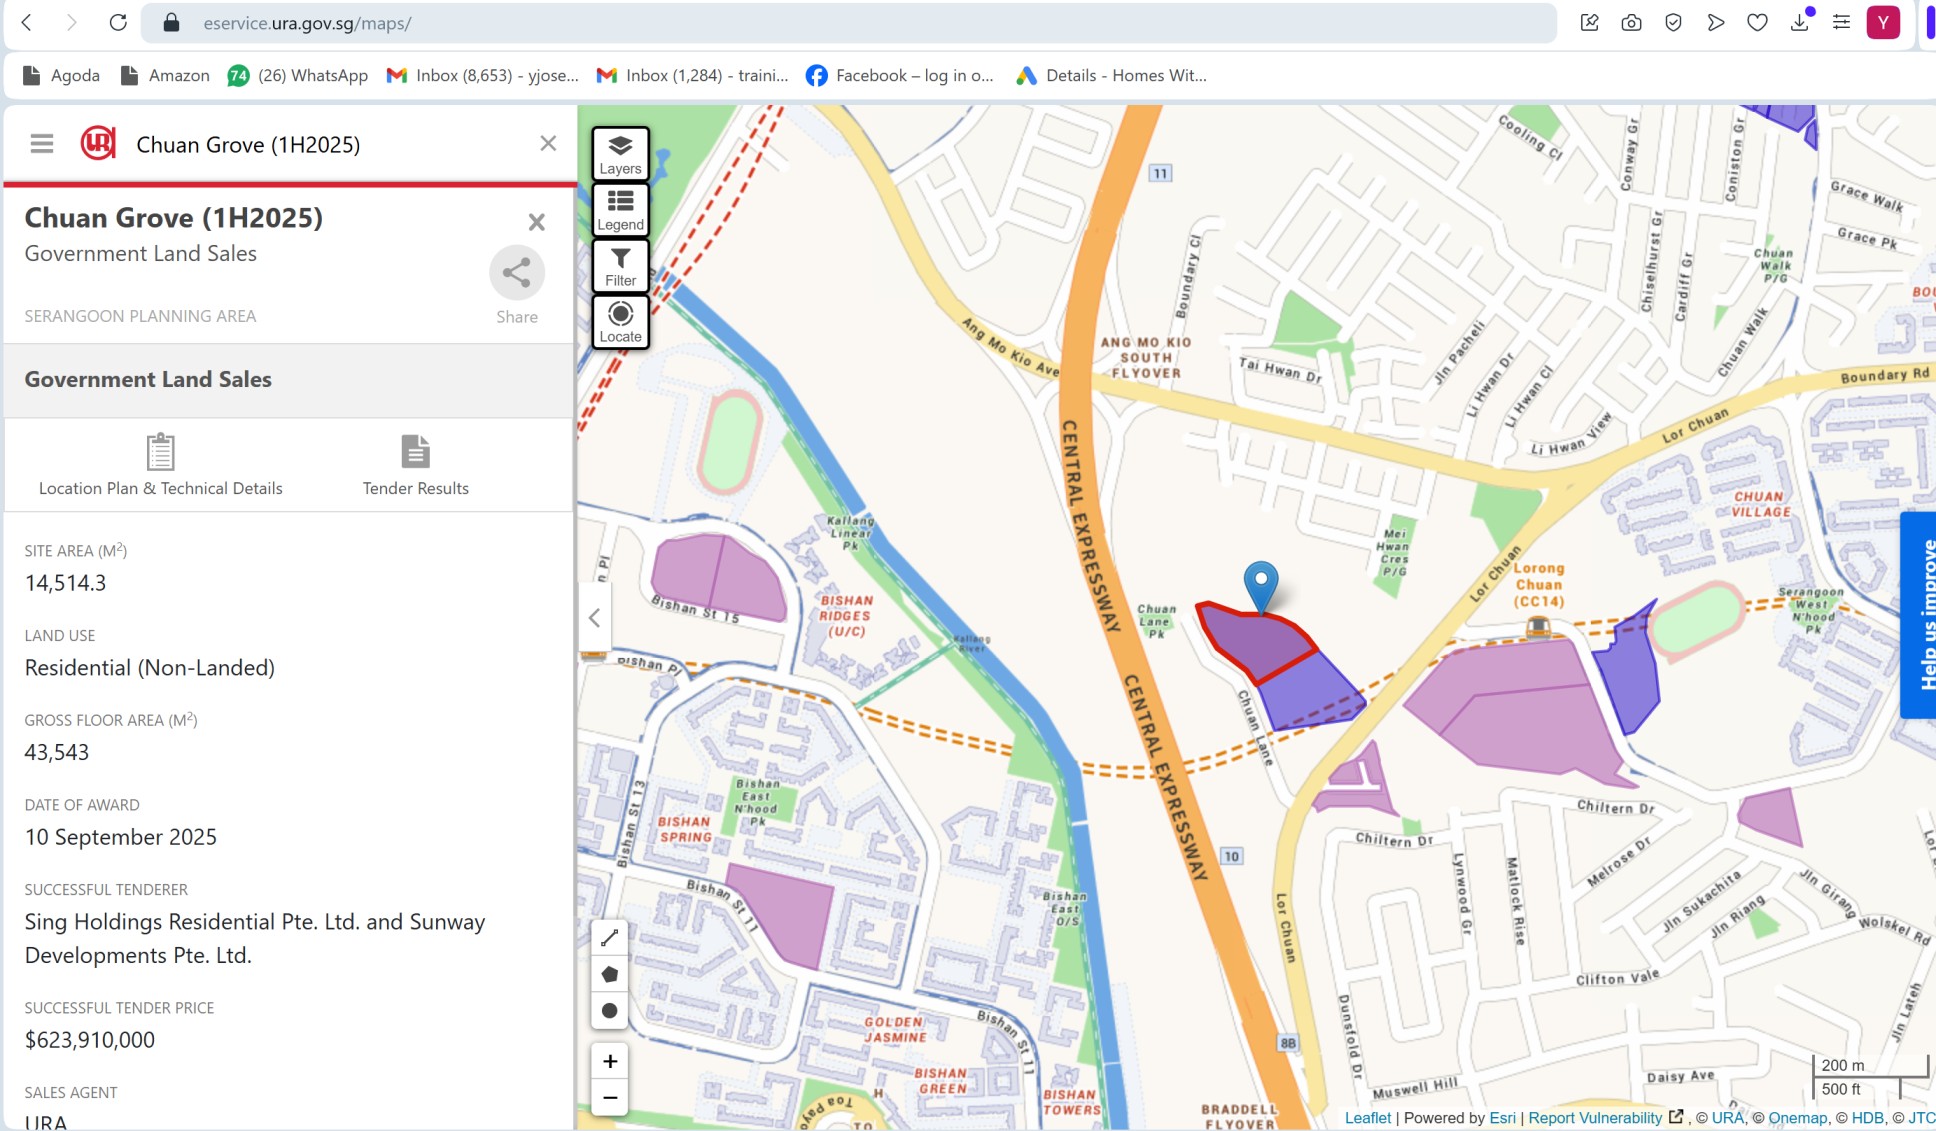Click date of award 10 September 2025

tap(121, 837)
